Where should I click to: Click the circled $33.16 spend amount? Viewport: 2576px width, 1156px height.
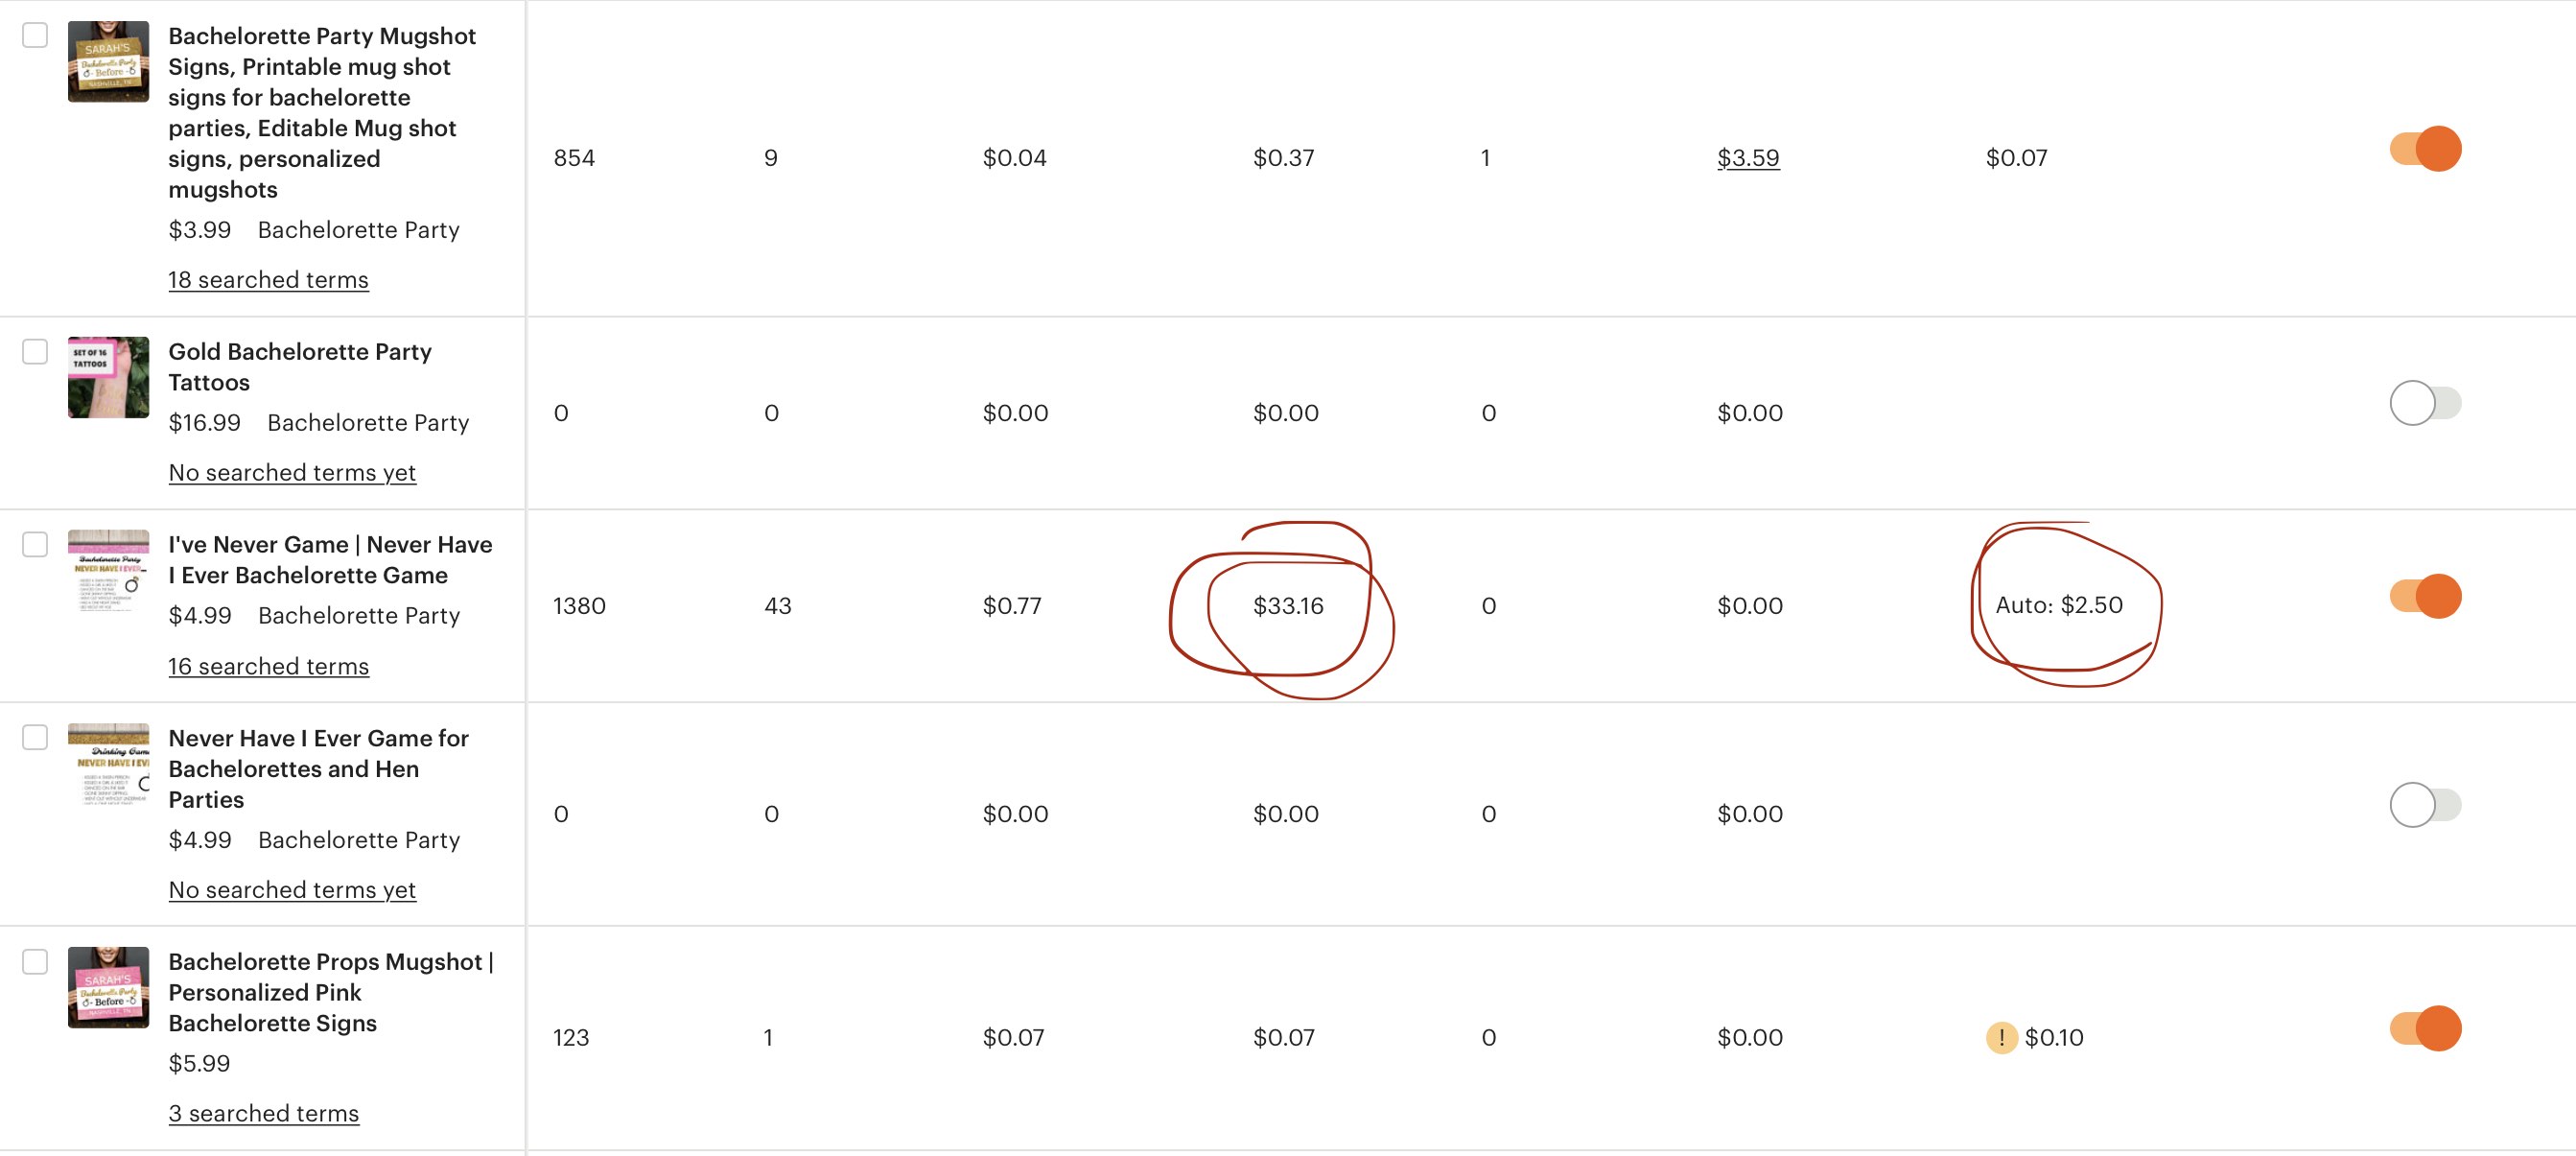1285,603
